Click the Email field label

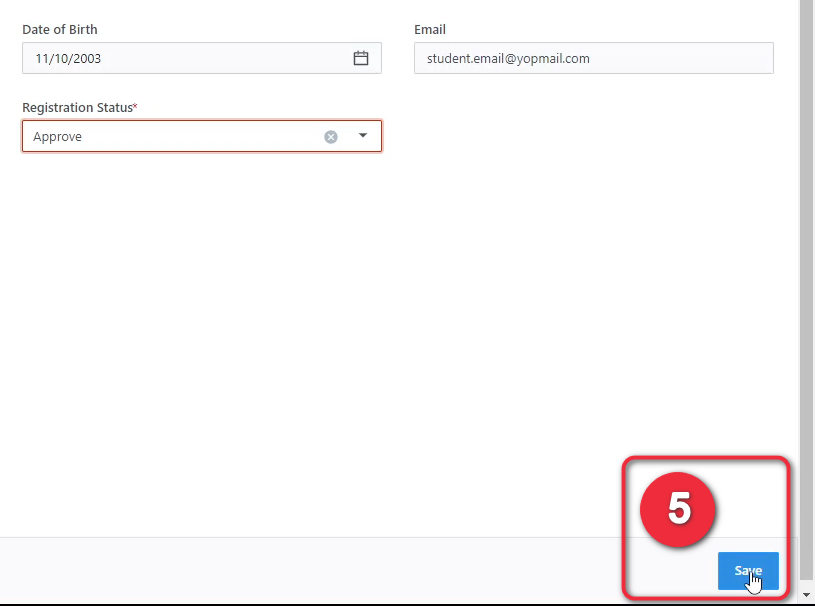point(430,30)
